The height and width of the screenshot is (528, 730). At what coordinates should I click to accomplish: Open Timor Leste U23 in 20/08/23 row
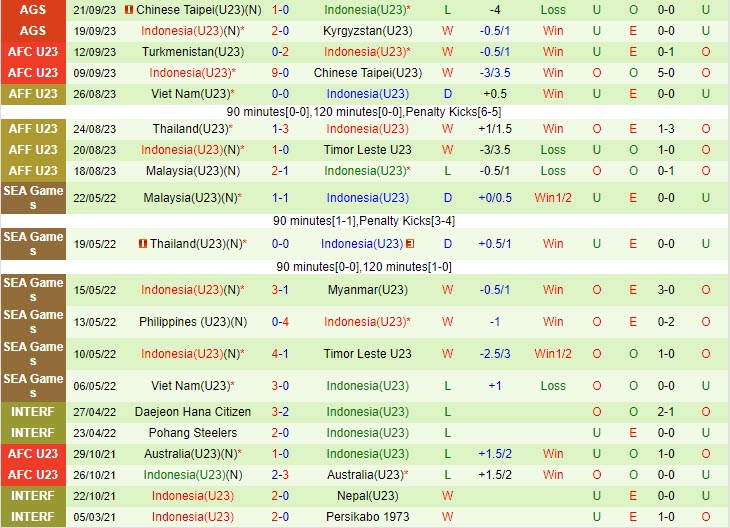click(368, 149)
